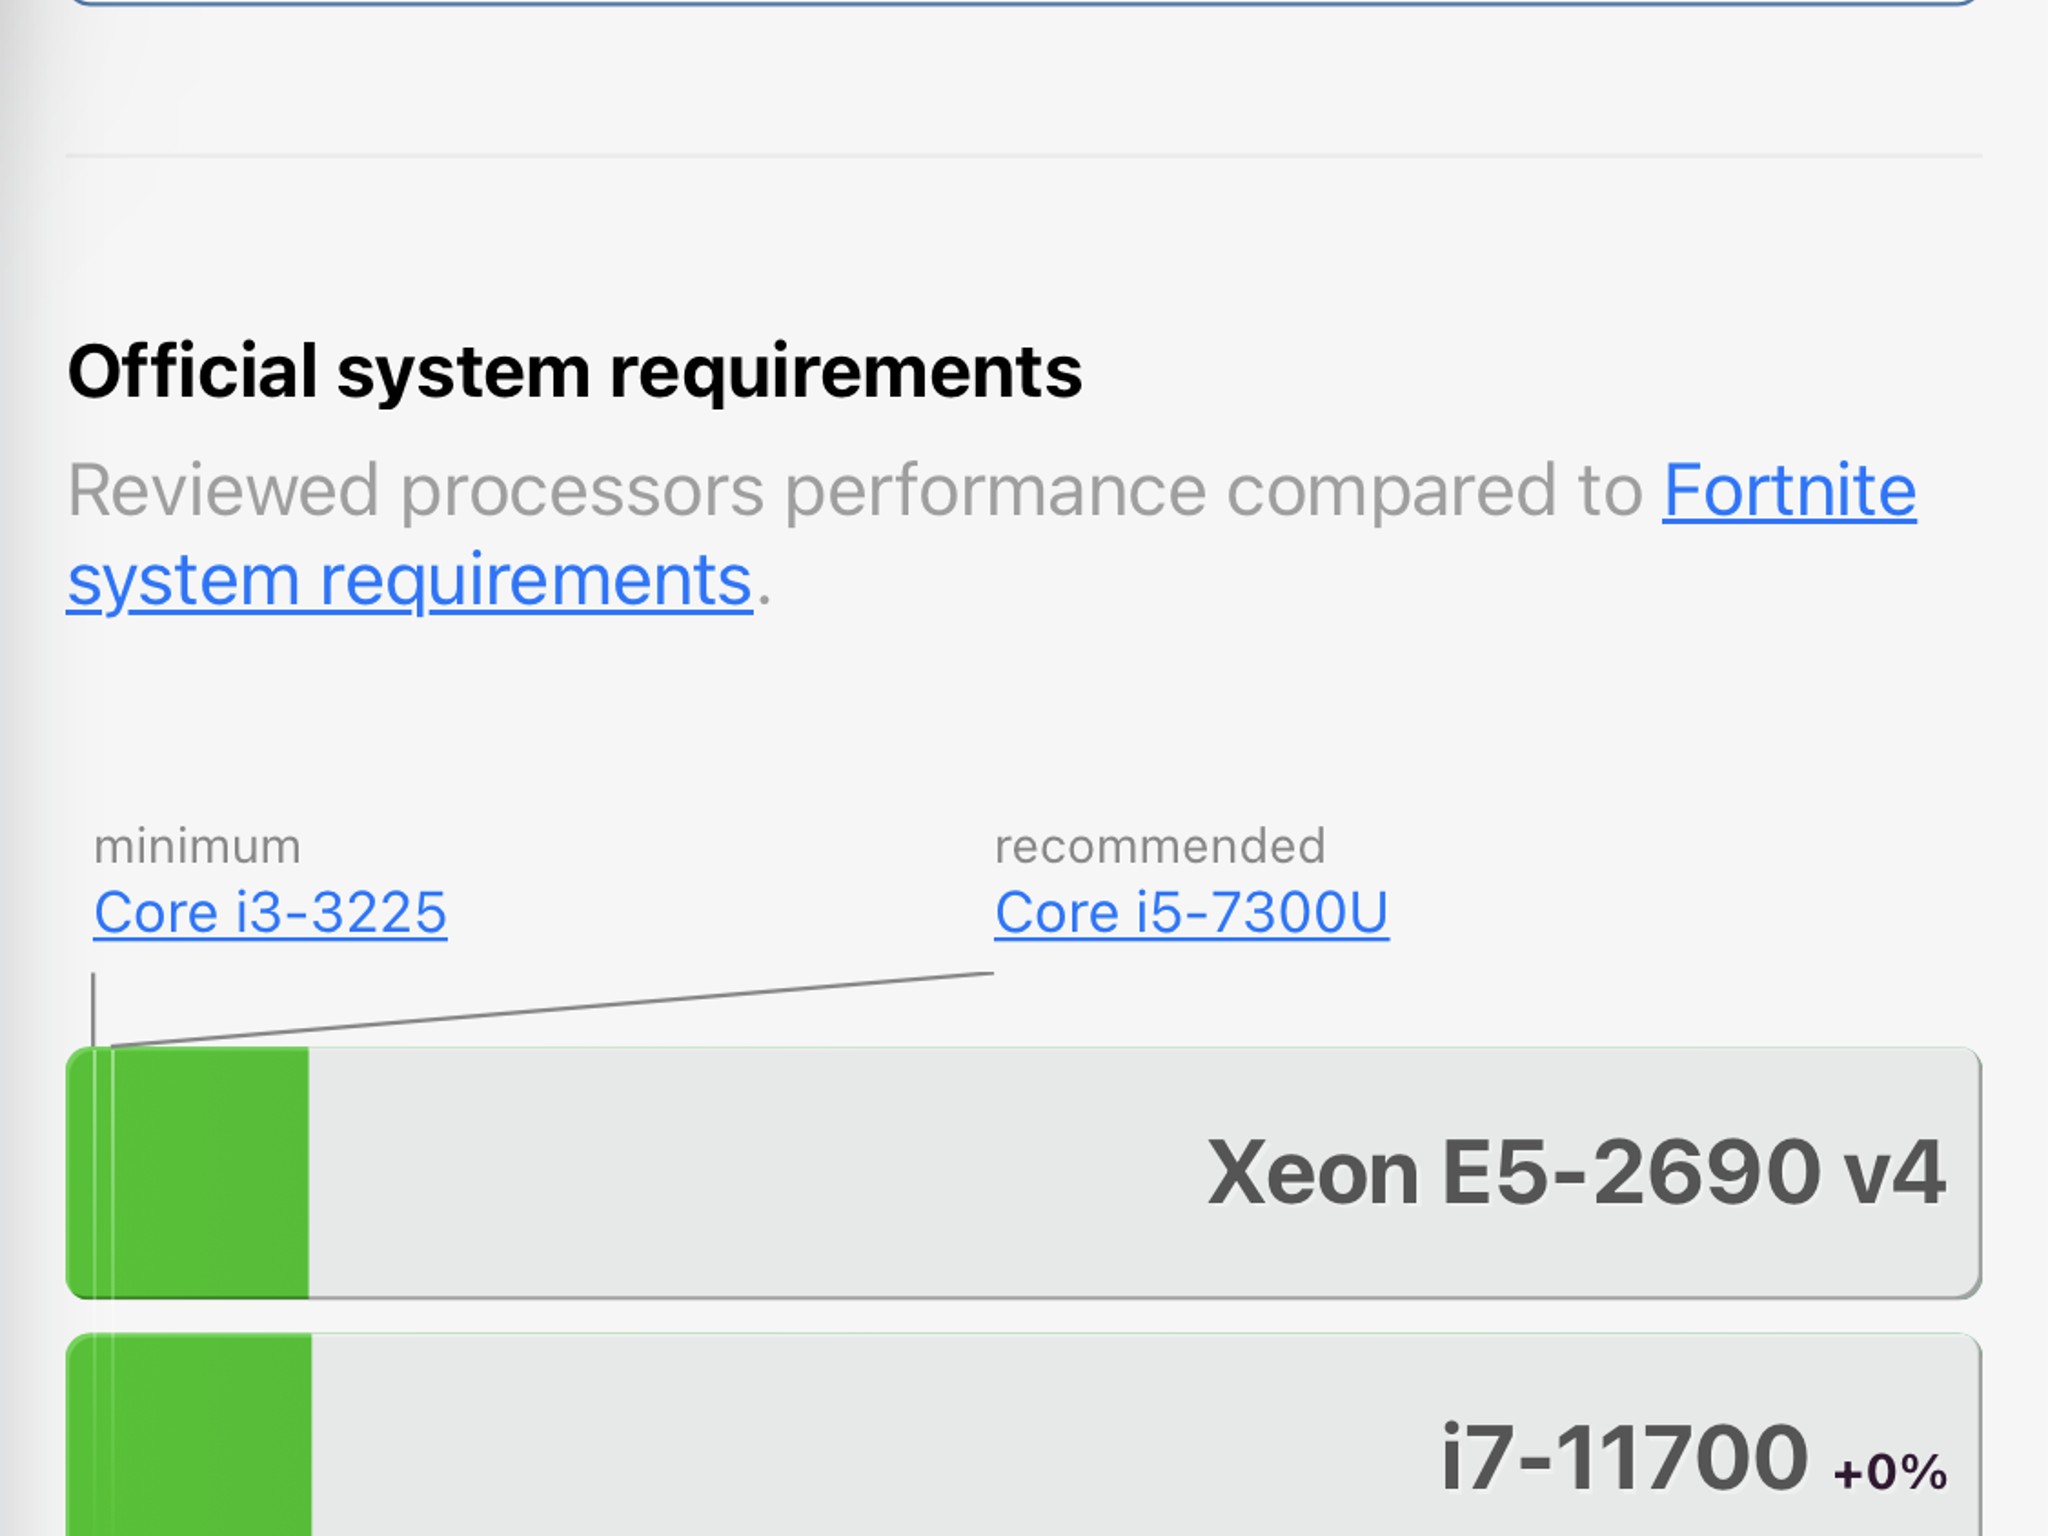Click the vertical minimum marker line above Xeon bar
The image size is (2048, 1536).
click(93, 1009)
